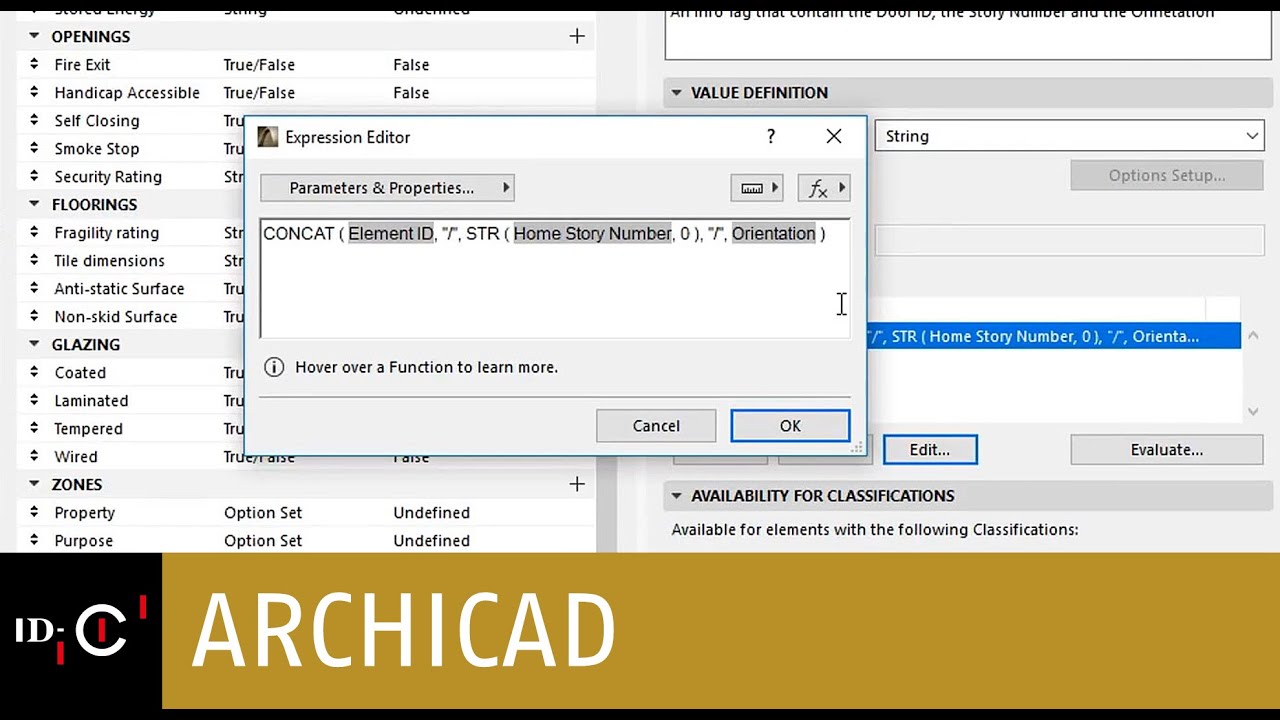Collapse the FLOORINGS group
This screenshot has width=1280, height=720.
[34, 204]
